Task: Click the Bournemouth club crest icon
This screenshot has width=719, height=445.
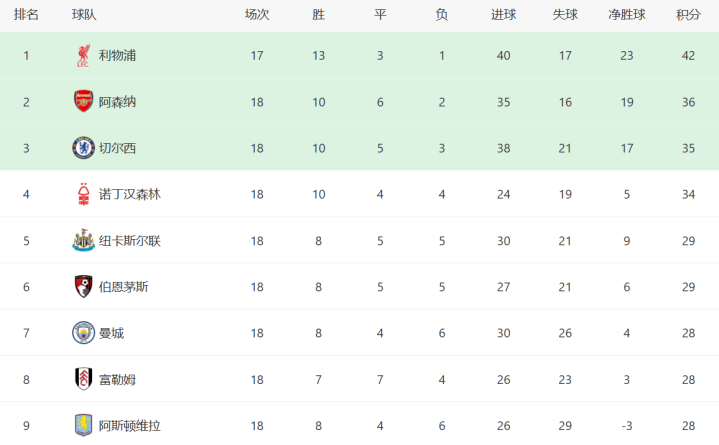Action: (x=83, y=287)
